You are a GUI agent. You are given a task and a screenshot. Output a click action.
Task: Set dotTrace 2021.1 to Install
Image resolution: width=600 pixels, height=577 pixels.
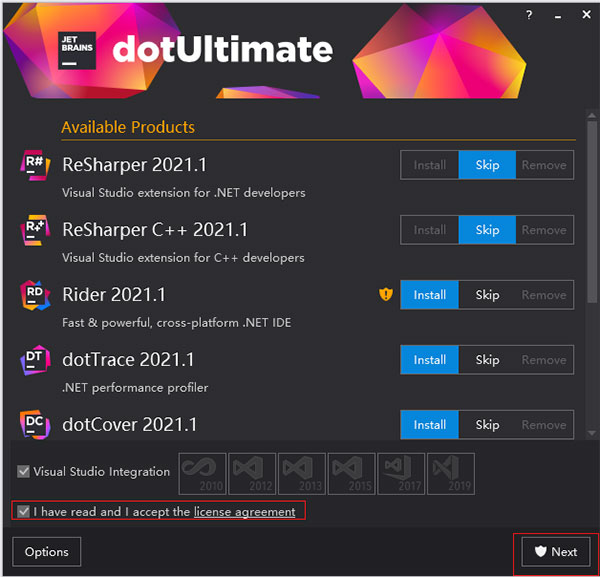pos(430,360)
